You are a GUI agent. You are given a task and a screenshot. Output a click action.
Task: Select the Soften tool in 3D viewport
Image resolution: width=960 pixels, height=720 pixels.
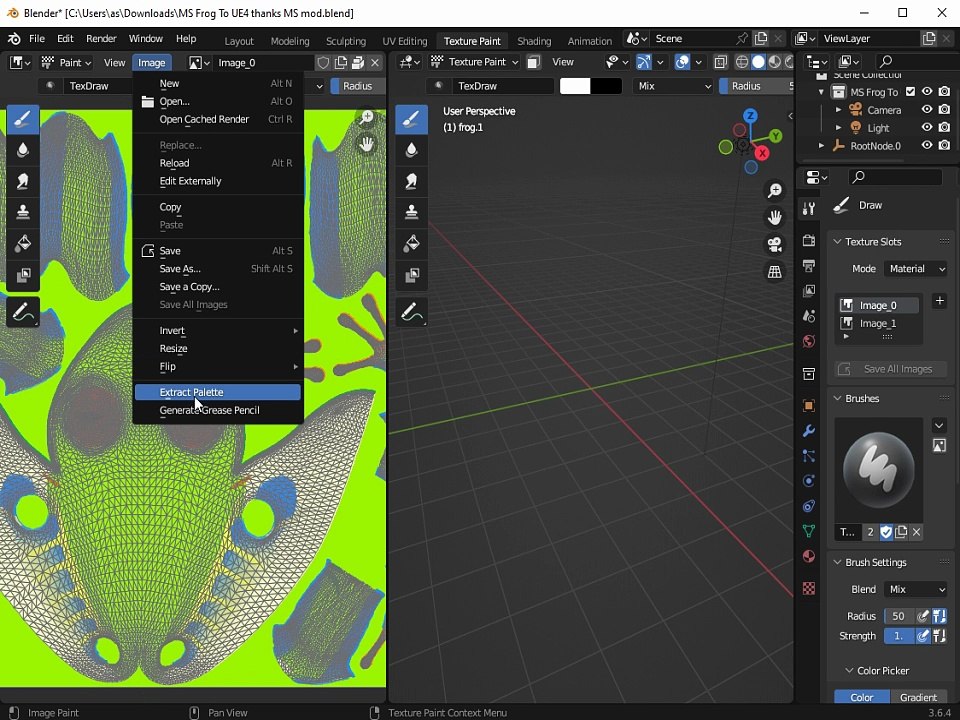(411, 150)
